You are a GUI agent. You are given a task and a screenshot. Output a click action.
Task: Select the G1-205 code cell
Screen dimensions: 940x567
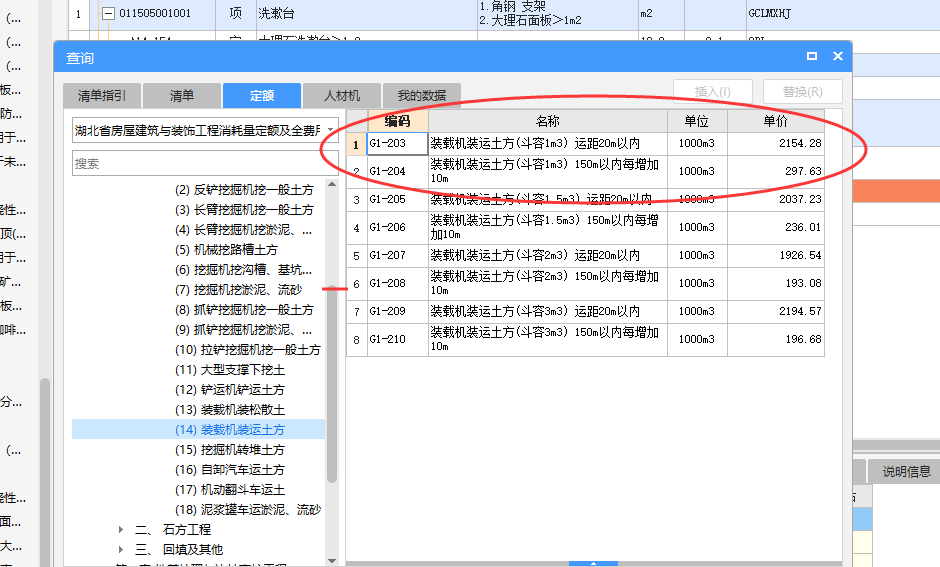[x=397, y=200]
